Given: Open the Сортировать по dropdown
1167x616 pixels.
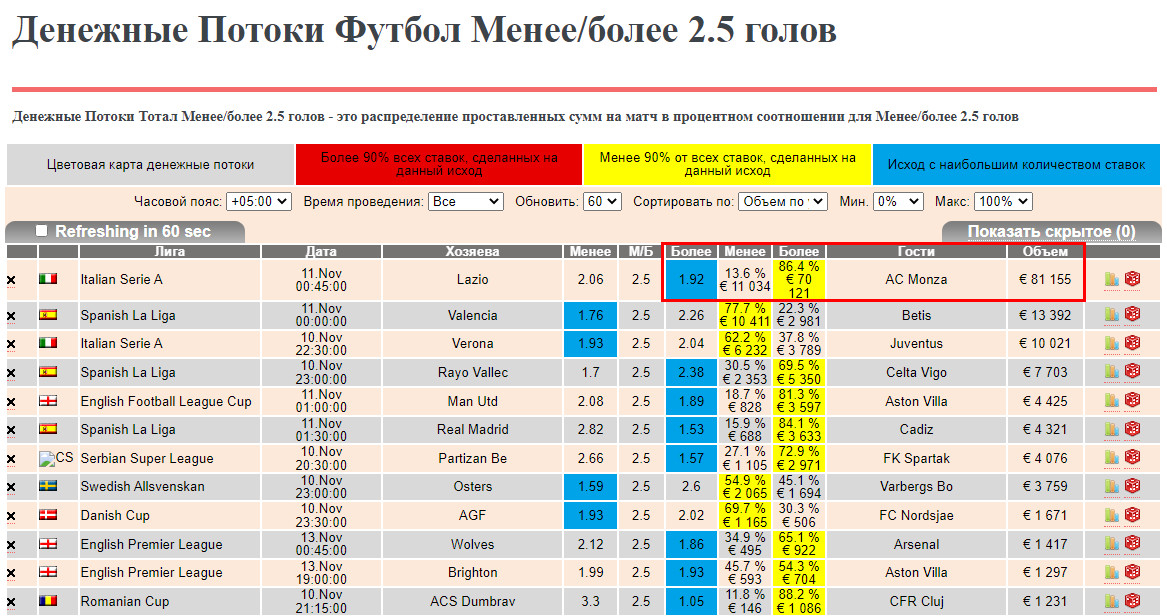Looking at the screenshot, I should coord(783,202).
